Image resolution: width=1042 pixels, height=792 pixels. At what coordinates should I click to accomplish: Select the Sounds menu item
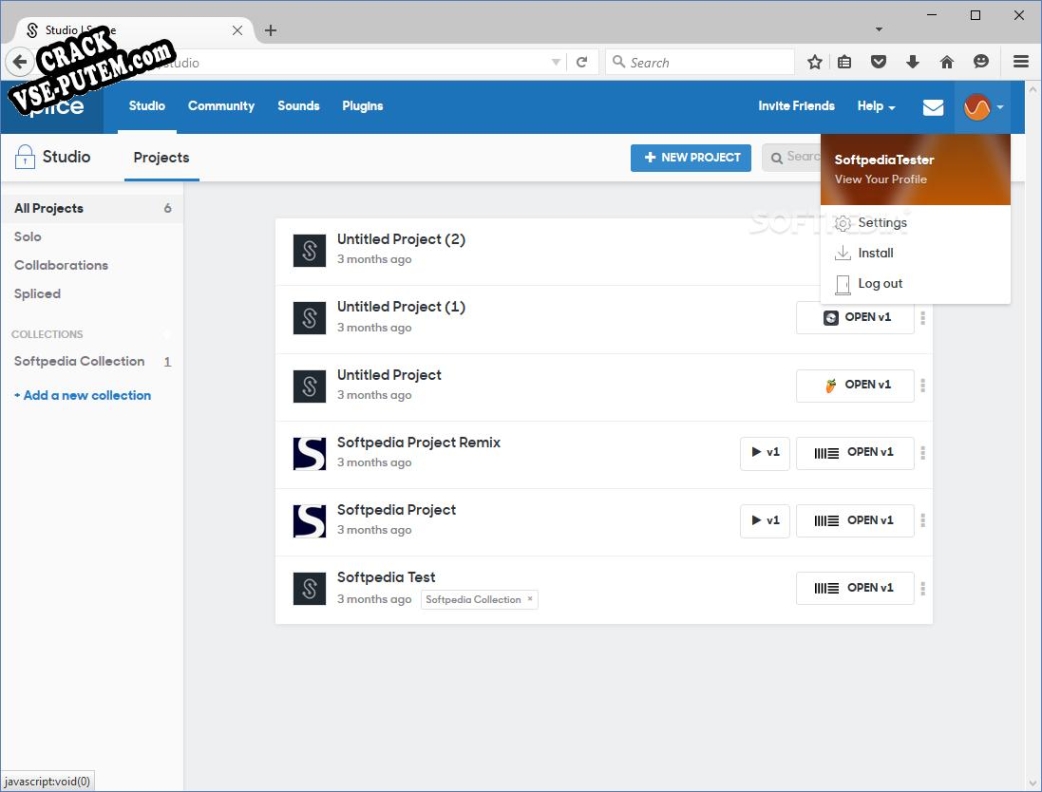pyautogui.click(x=298, y=106)
